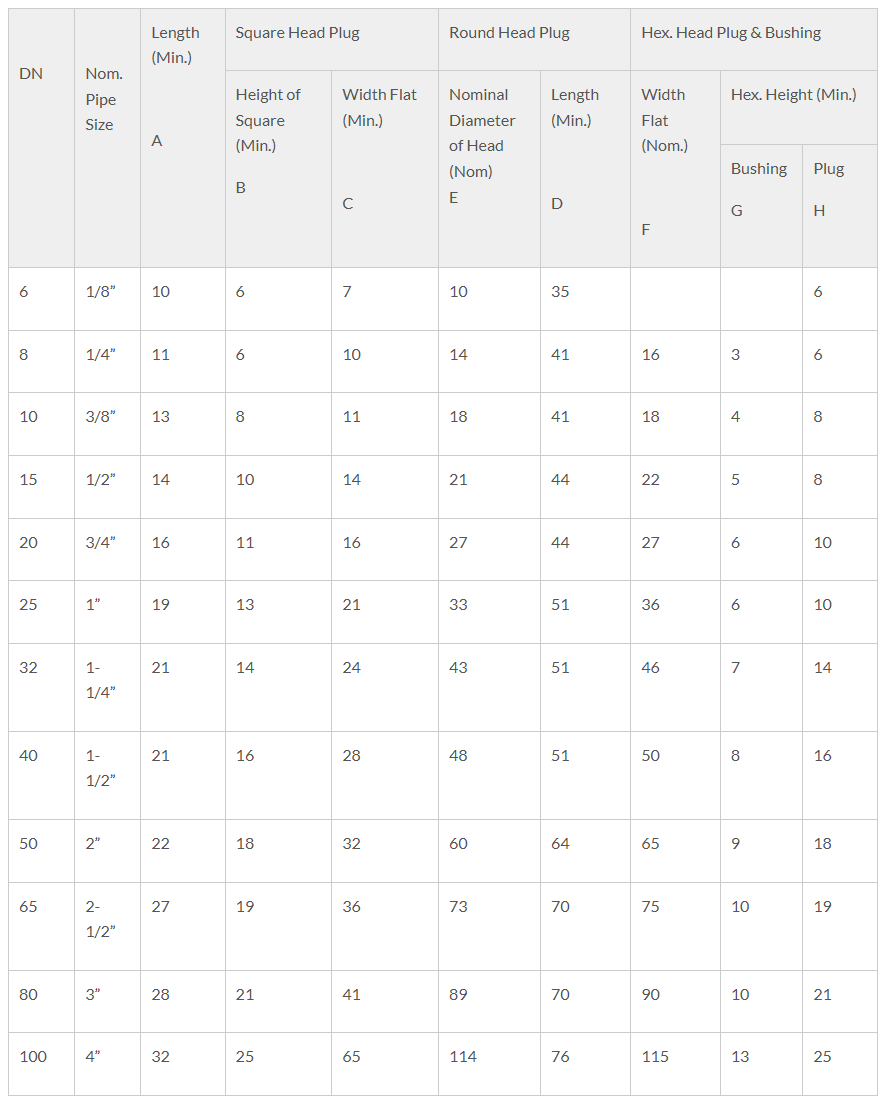This screenshot has width=886, height=1099.
Task: Click the DN 65 row label
Action: click(x=41, y=927)
